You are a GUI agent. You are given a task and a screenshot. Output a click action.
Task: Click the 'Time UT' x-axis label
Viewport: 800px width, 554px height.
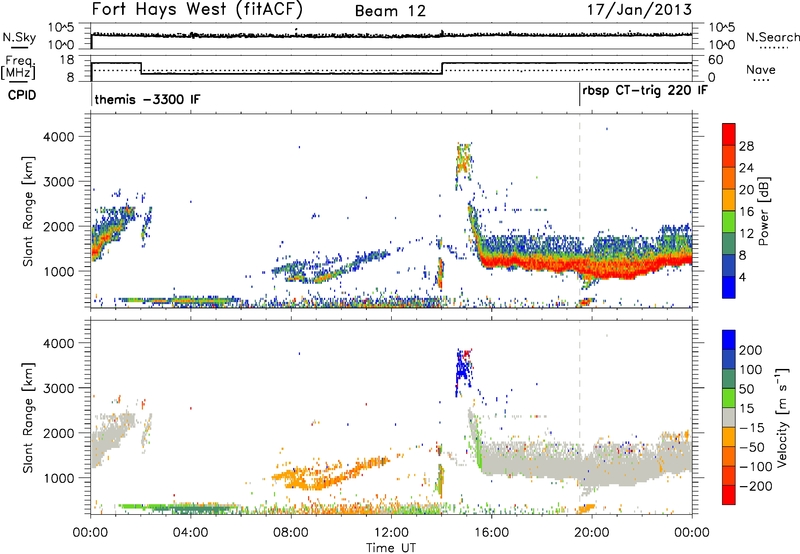[x=391, y=548]
